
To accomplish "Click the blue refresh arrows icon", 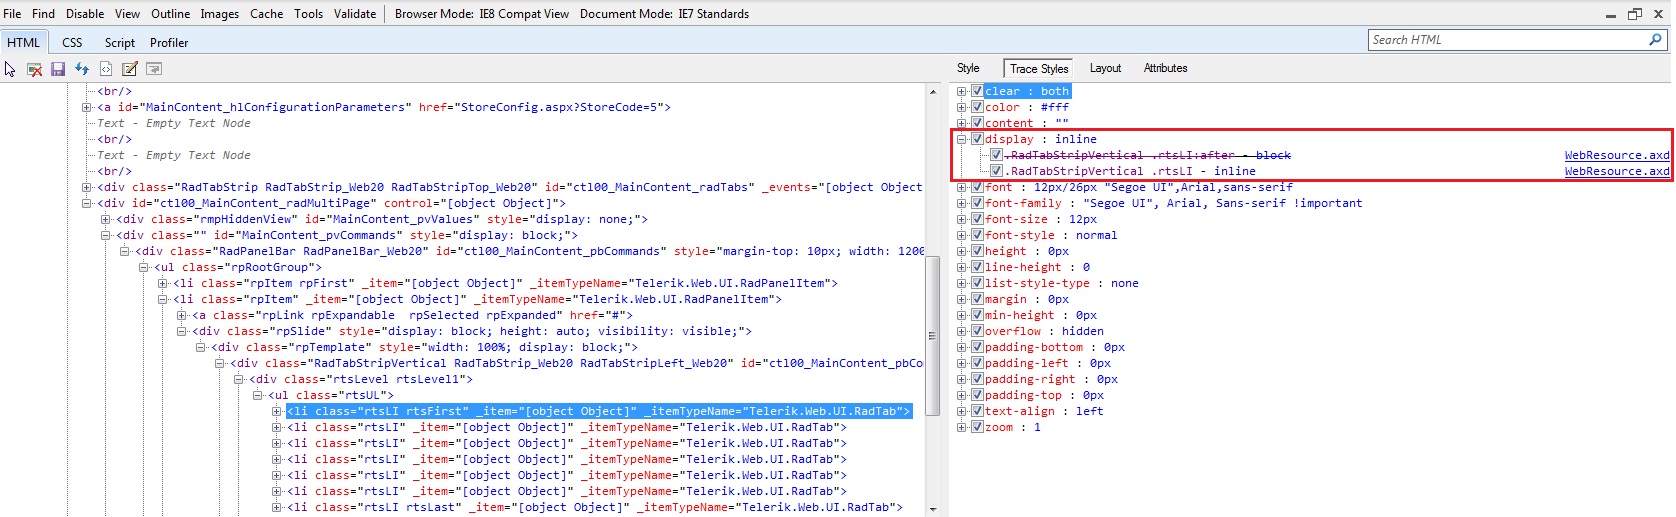I will point(82,69).
